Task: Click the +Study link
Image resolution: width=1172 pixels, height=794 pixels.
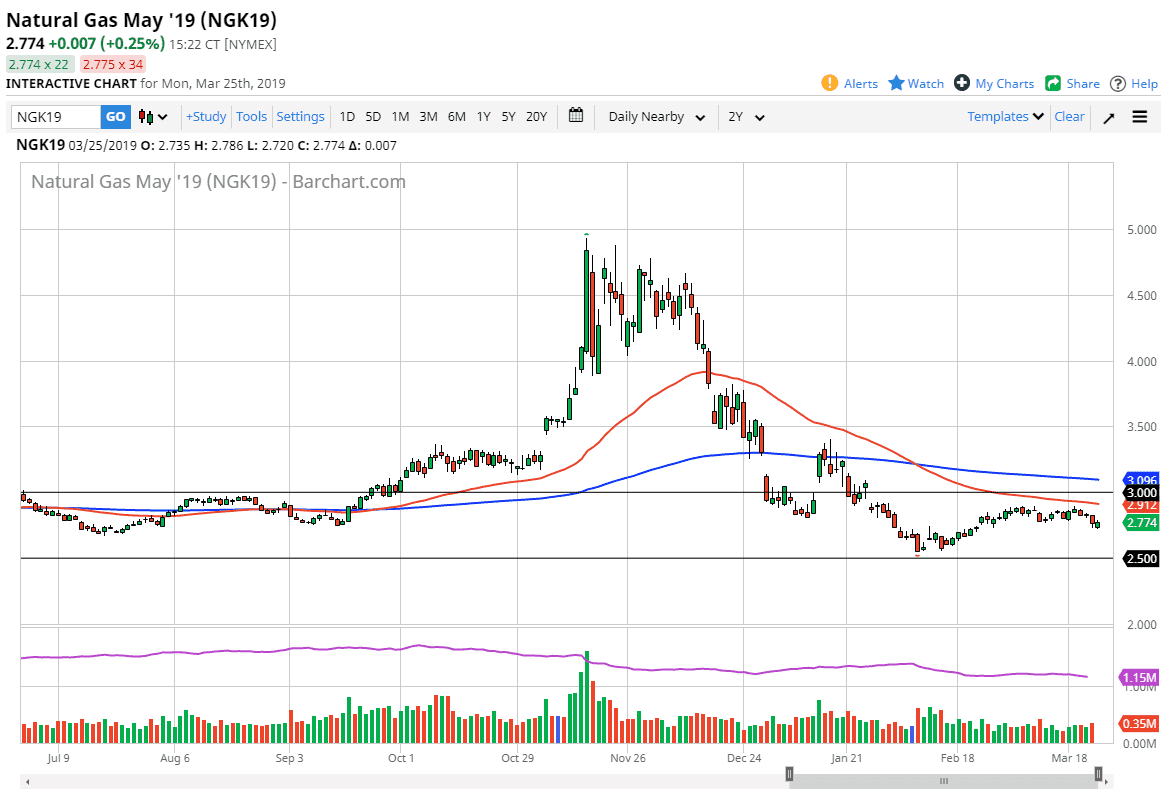Action: point(206,117)
